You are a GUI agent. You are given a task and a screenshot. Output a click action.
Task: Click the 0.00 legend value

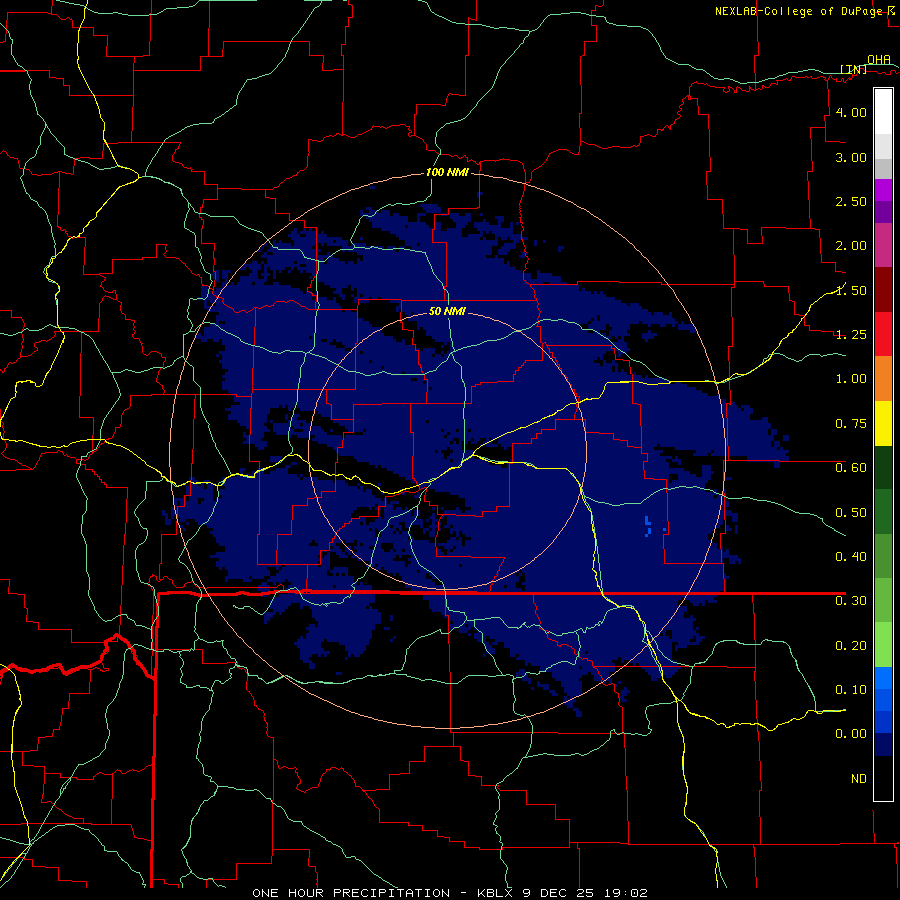[851, 734]
